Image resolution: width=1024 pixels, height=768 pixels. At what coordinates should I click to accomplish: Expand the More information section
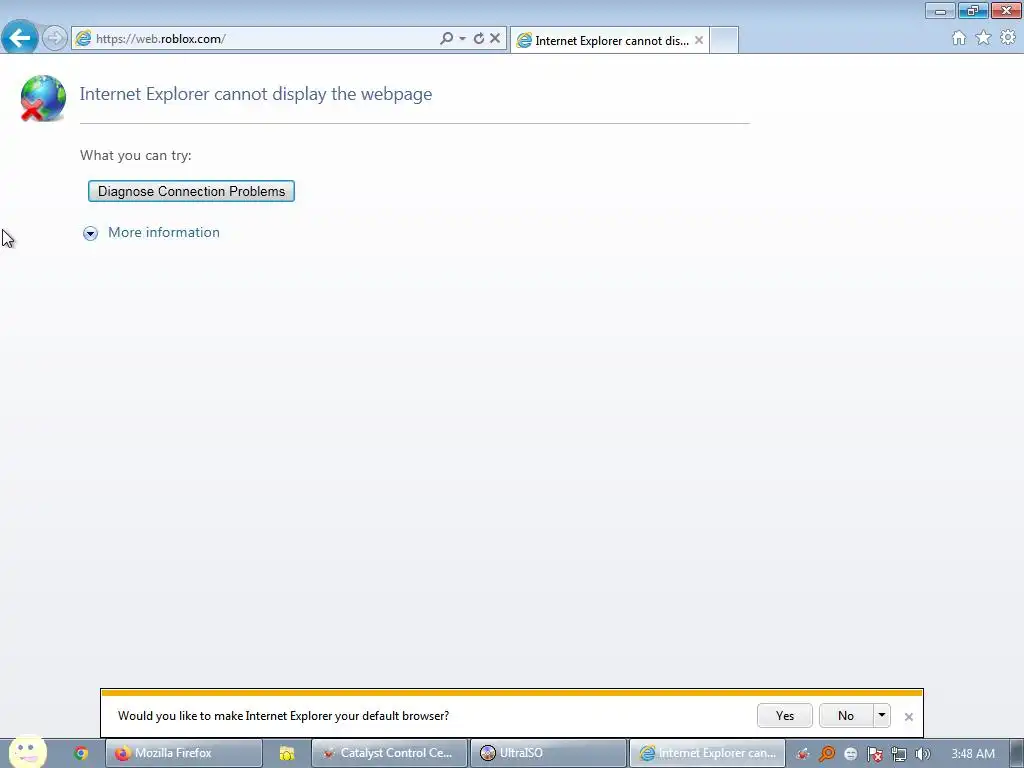point(90,233)
